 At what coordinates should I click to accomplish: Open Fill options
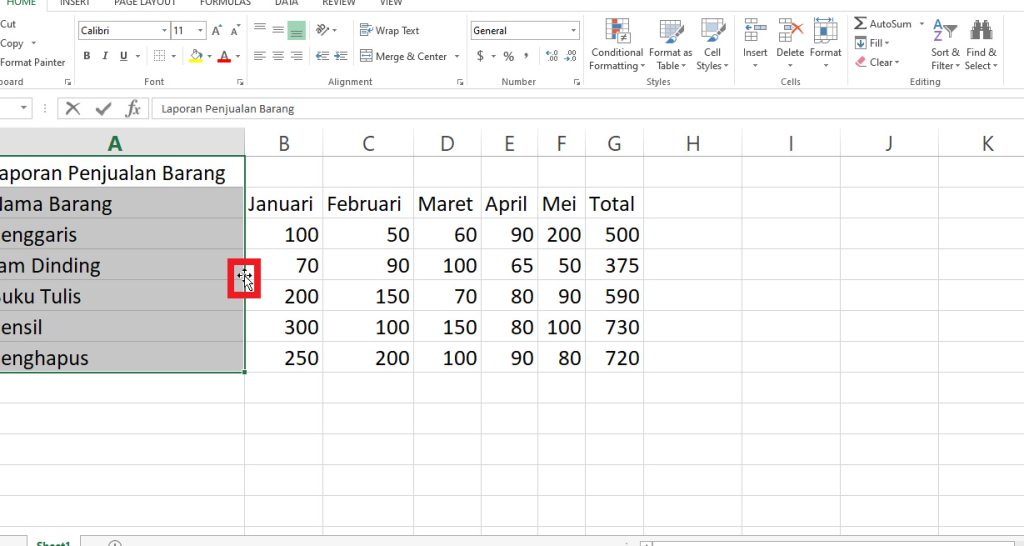pyautogui.click(x=872, y=43)
